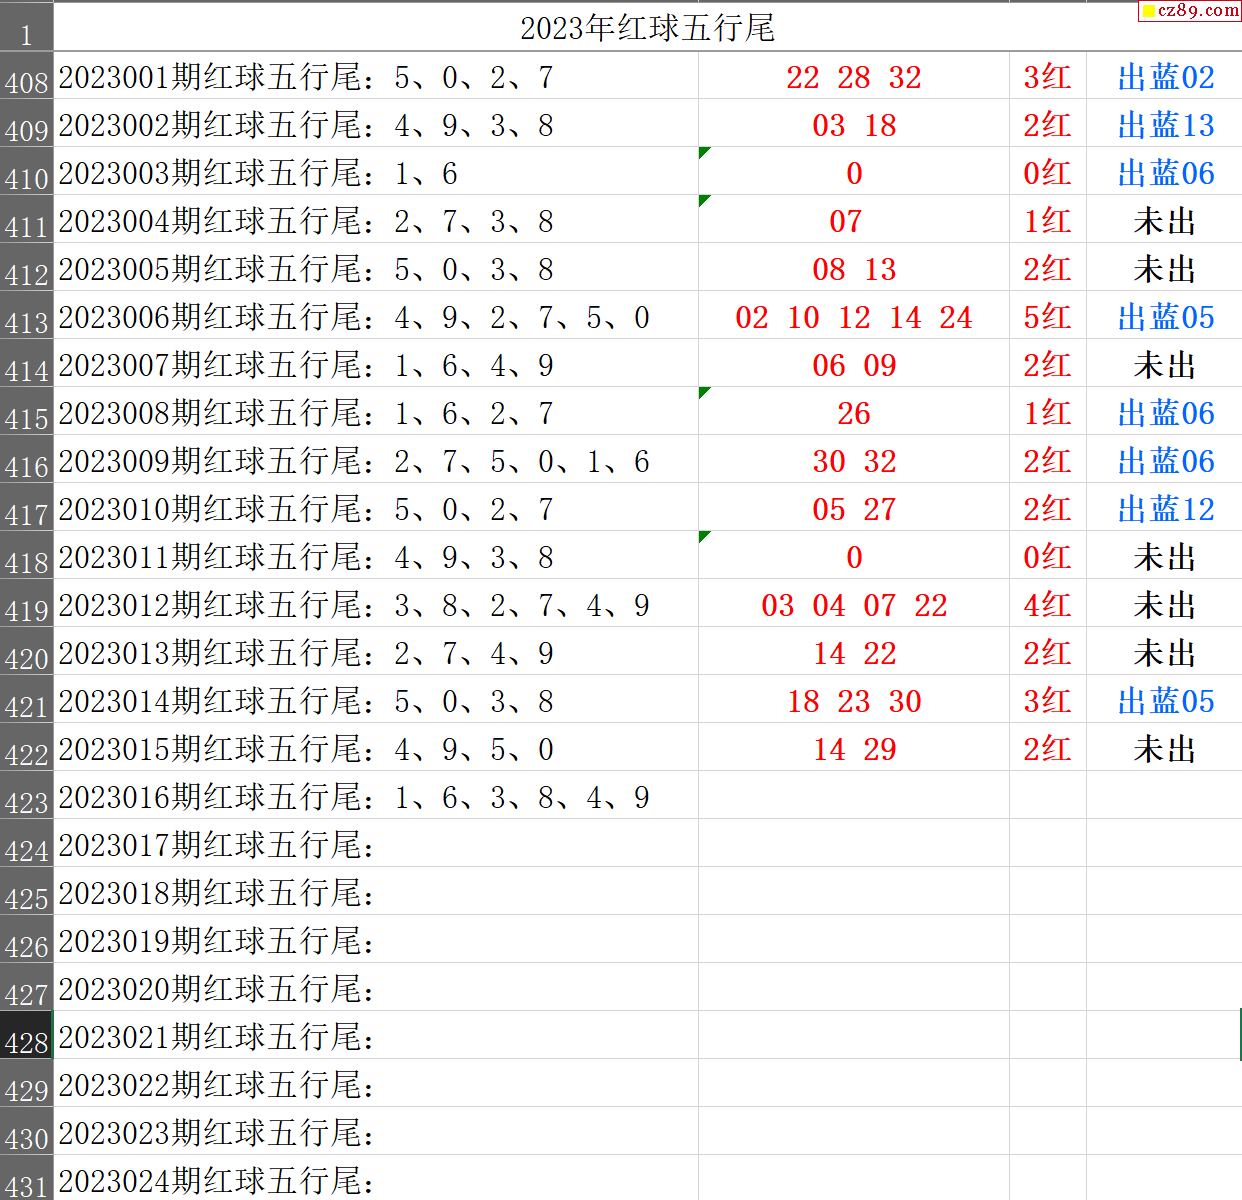This screenshot has width=1242, height=1200.
Task: Click the green corner indicator on the 07 cell
Action: [x=704, y=200]
